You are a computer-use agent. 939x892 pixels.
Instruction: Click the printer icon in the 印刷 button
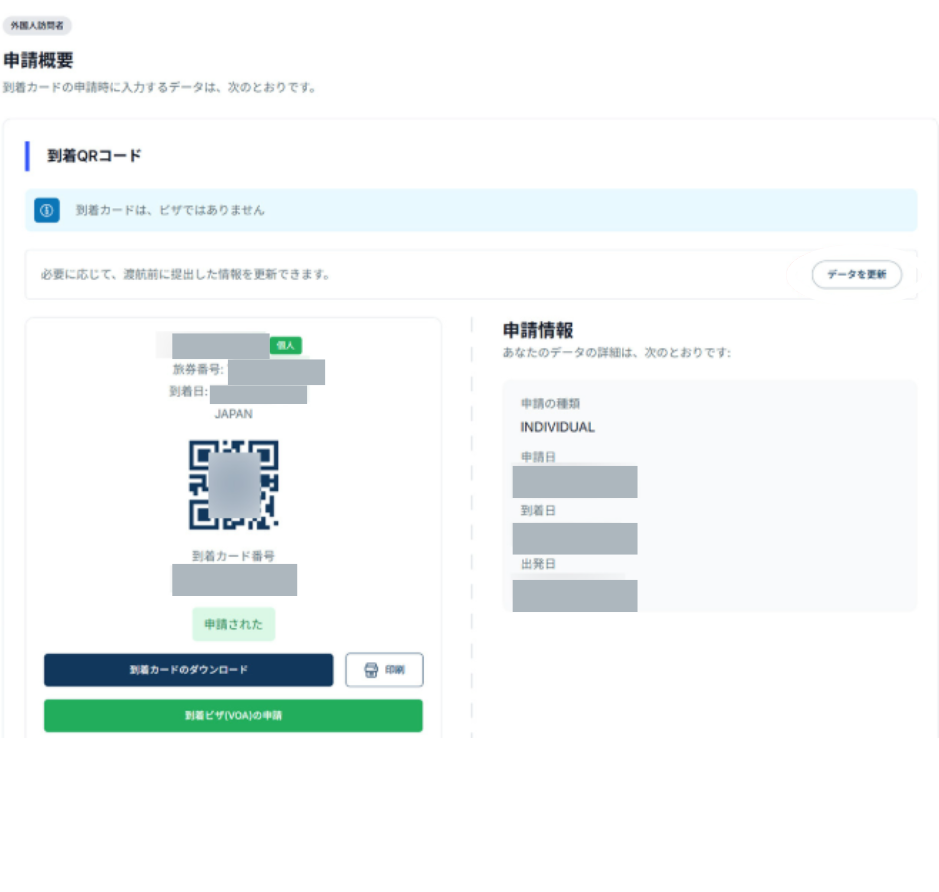point(371,670)
